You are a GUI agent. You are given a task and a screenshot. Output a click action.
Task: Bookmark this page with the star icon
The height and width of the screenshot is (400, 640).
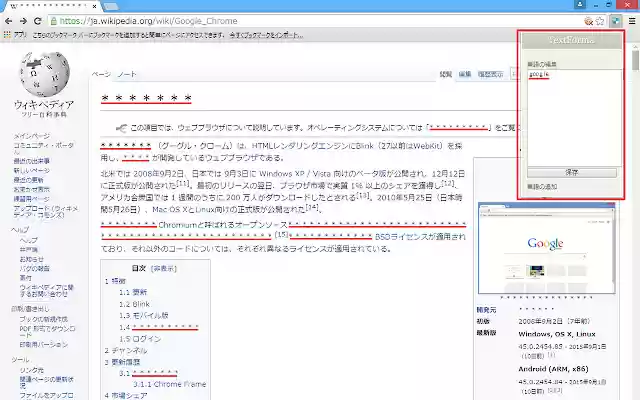click(600, 21)
